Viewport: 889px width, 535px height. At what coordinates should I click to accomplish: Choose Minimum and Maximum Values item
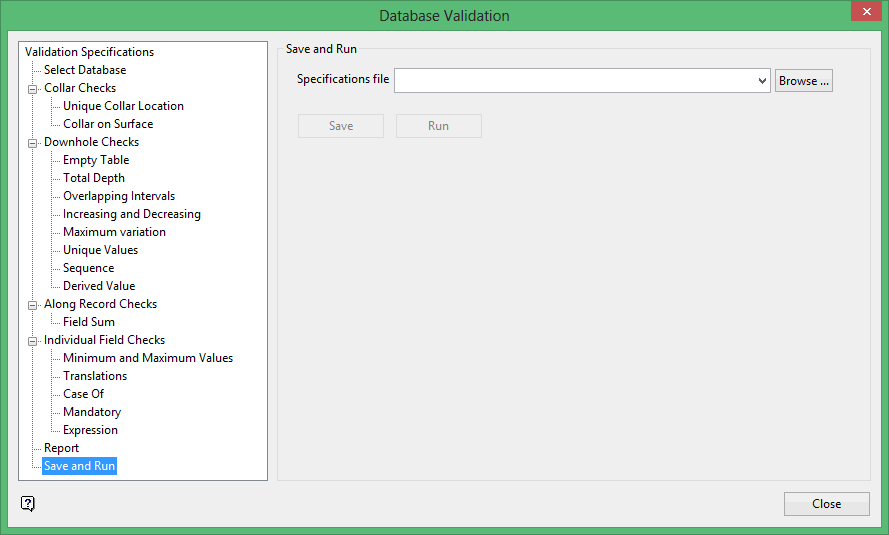pyautogui.click(x=148, y=358)
